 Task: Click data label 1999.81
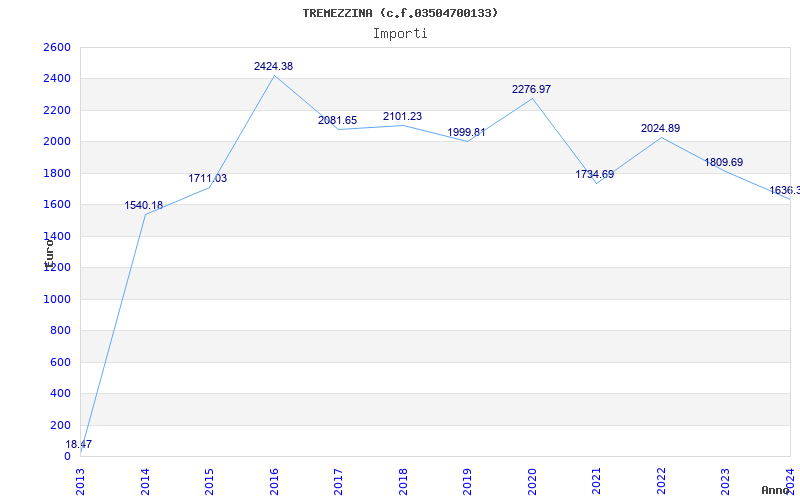coord(466,133)
